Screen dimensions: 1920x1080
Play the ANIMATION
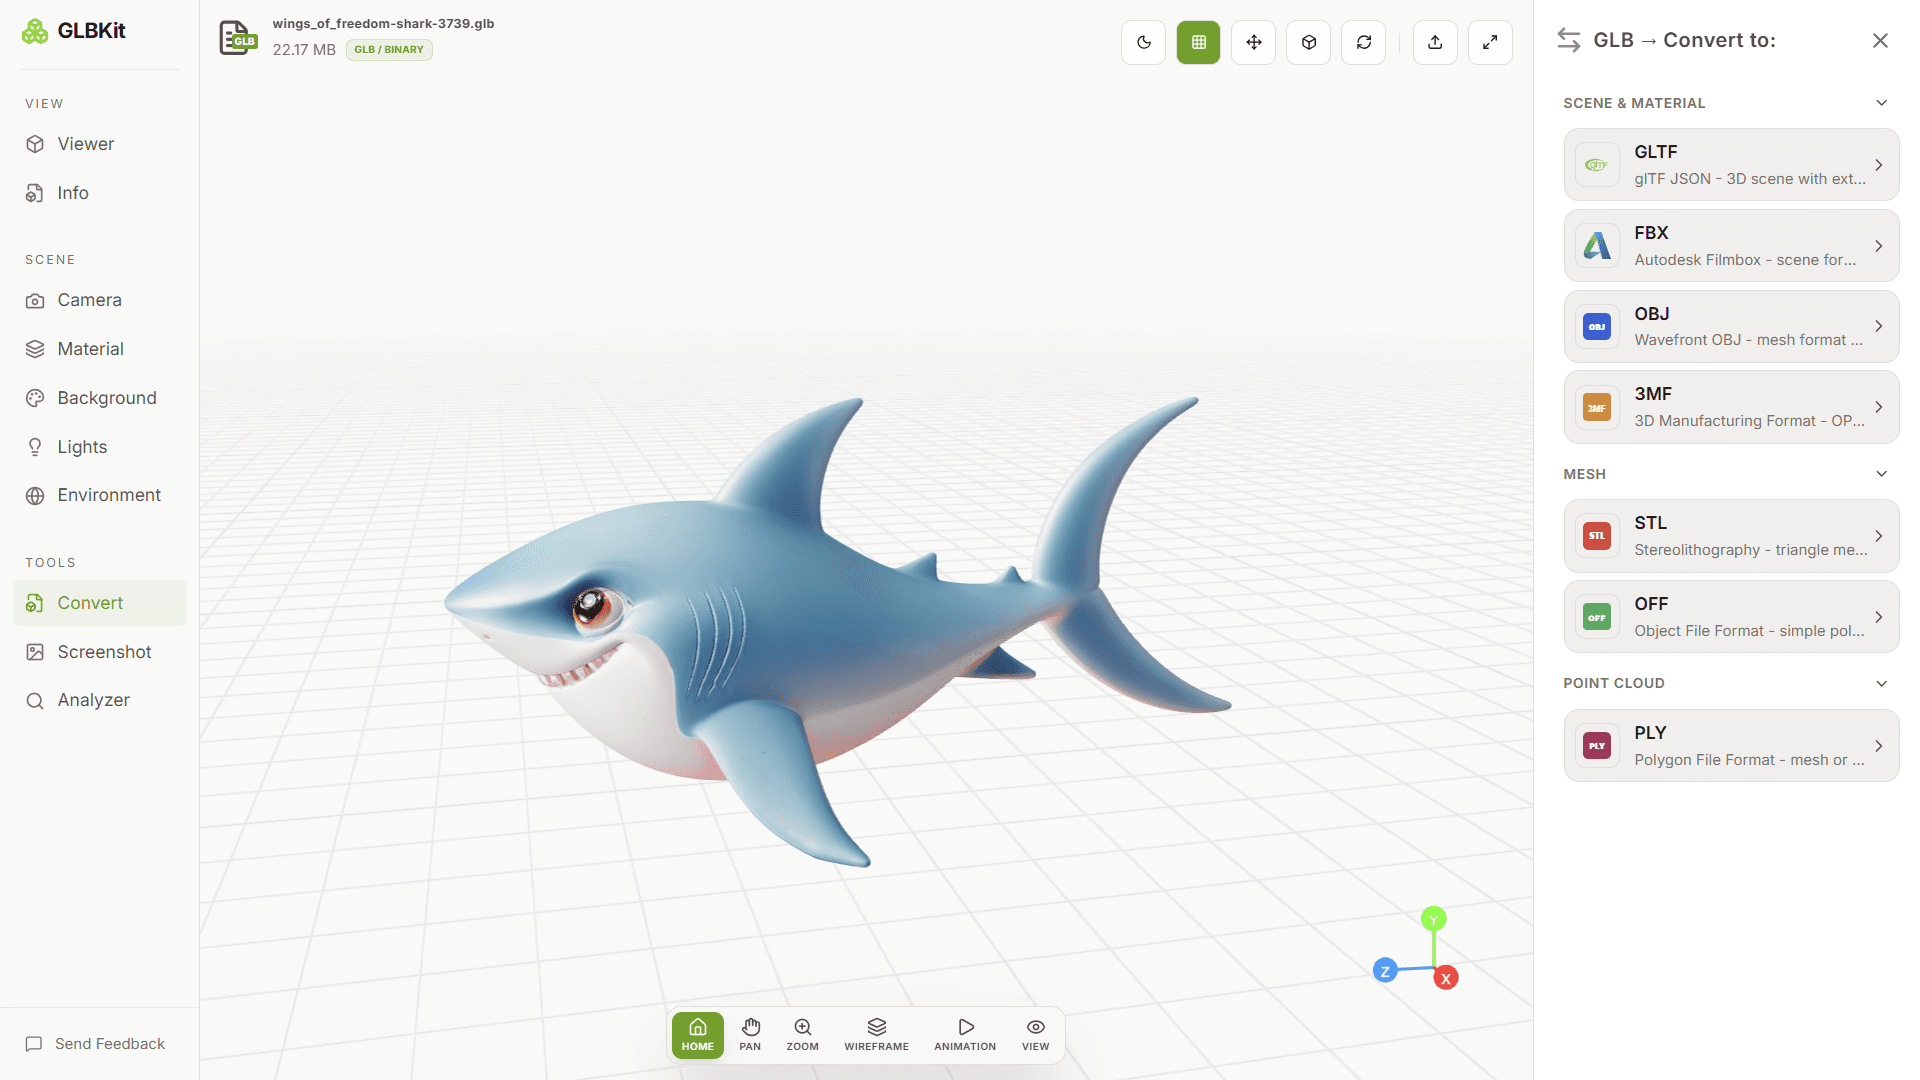(965, 1035)
